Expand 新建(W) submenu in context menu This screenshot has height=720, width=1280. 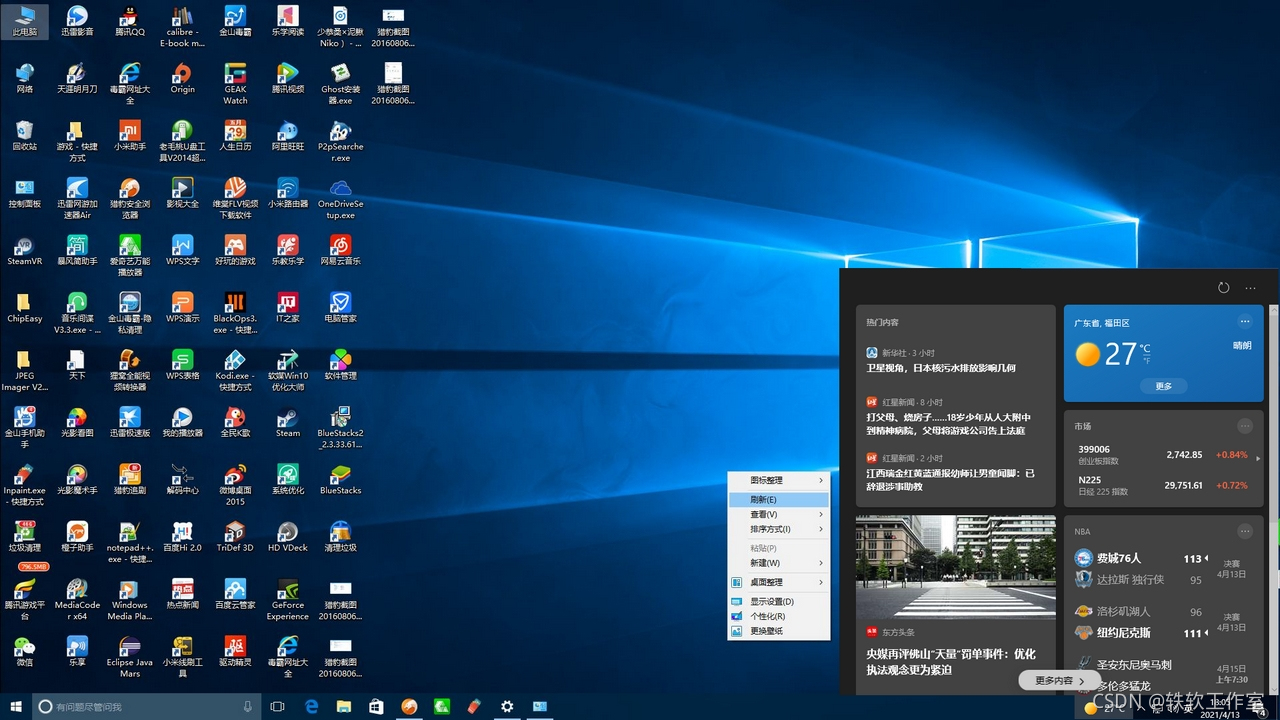click(x=779, y=563)
